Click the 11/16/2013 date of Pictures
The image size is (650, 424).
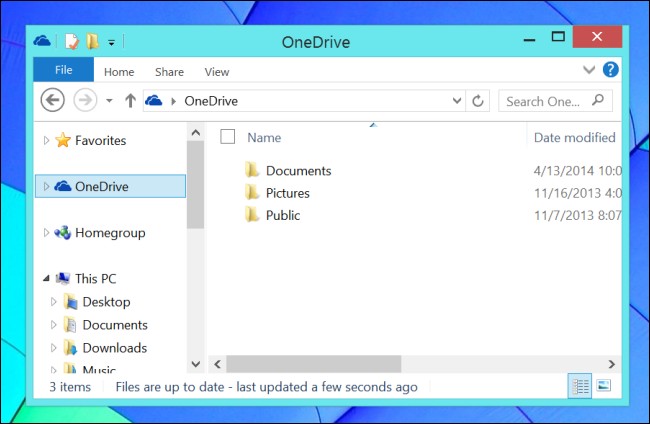click(x=577, y=193)
